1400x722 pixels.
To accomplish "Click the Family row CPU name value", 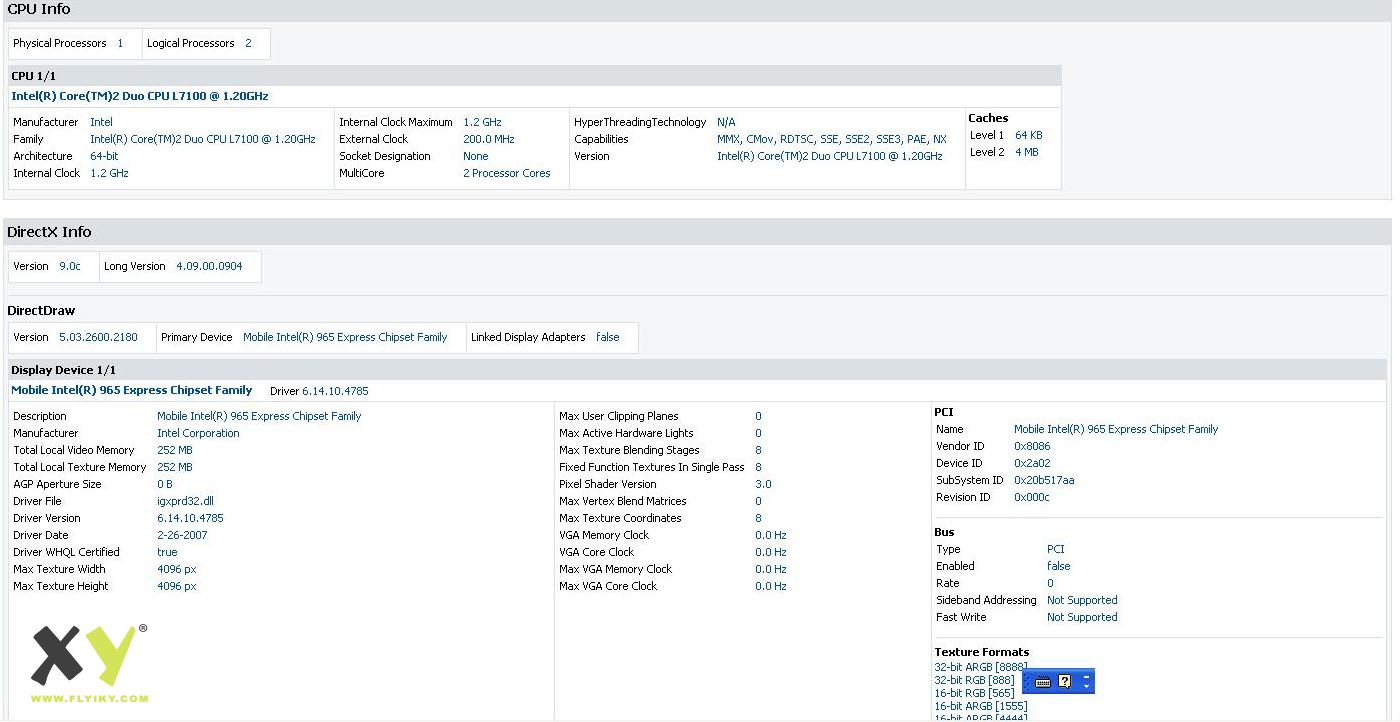I will 203,139.
